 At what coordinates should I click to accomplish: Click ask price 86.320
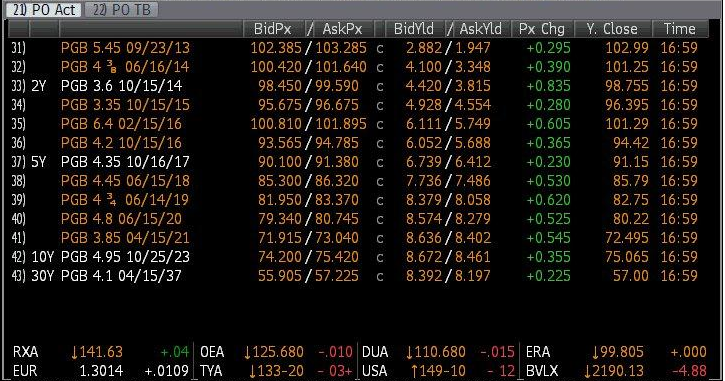pos(337,180)
